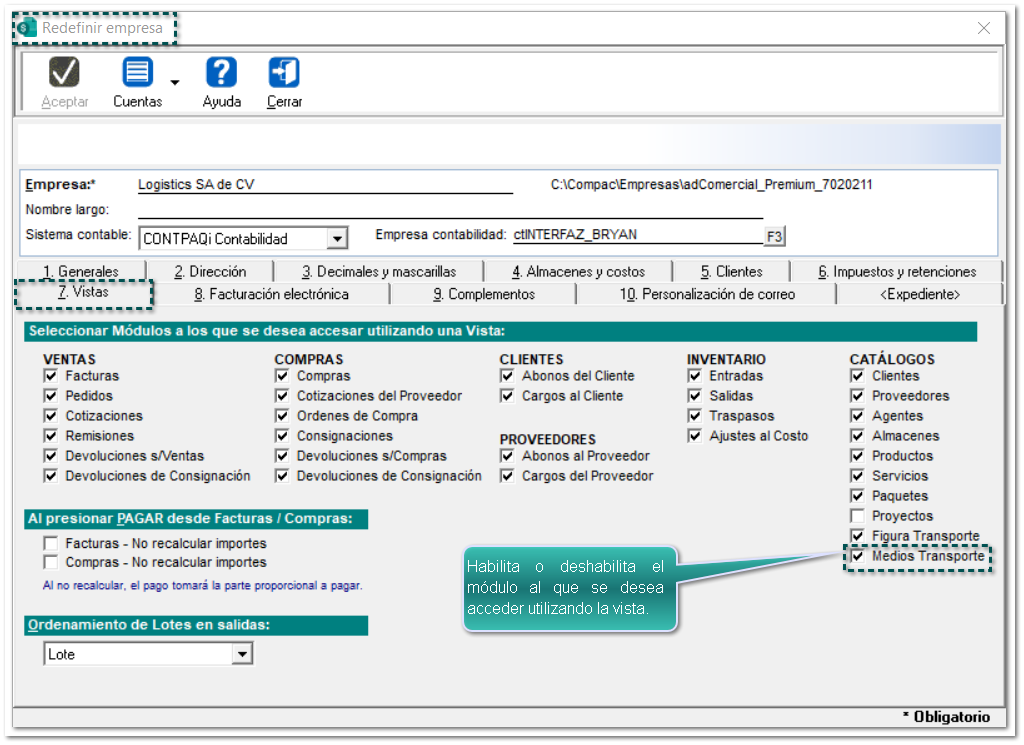Disable the Cotizaciones del Proveedor checkbox
This screenshot has width=1024, height=745.
click(x=282, y=396)
